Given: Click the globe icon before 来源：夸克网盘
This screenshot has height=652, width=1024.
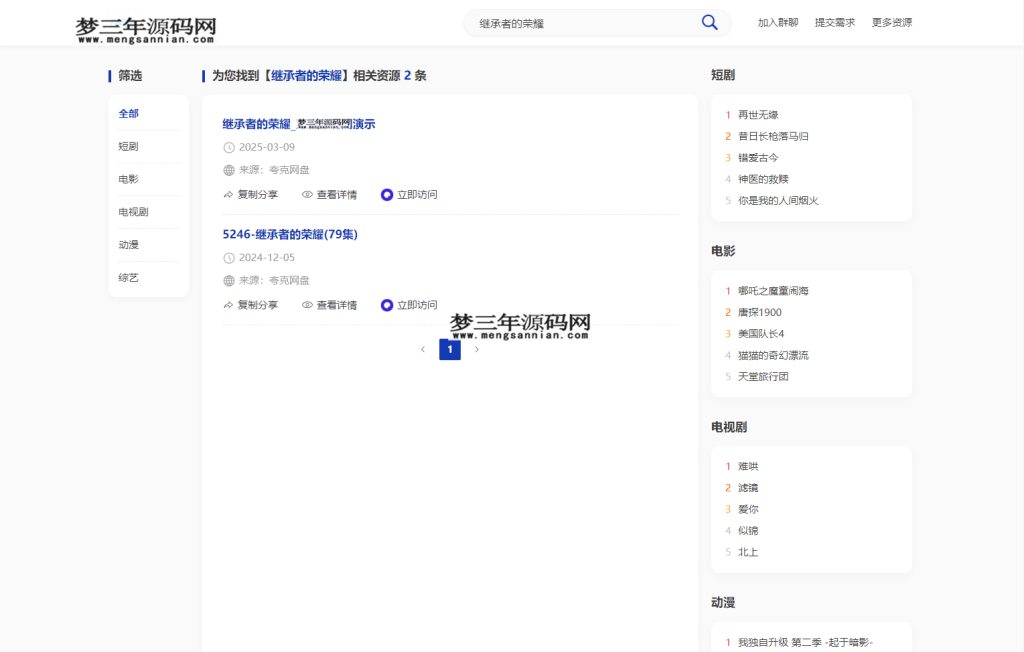Looking at the screenshot, I should tap(227, 169).
